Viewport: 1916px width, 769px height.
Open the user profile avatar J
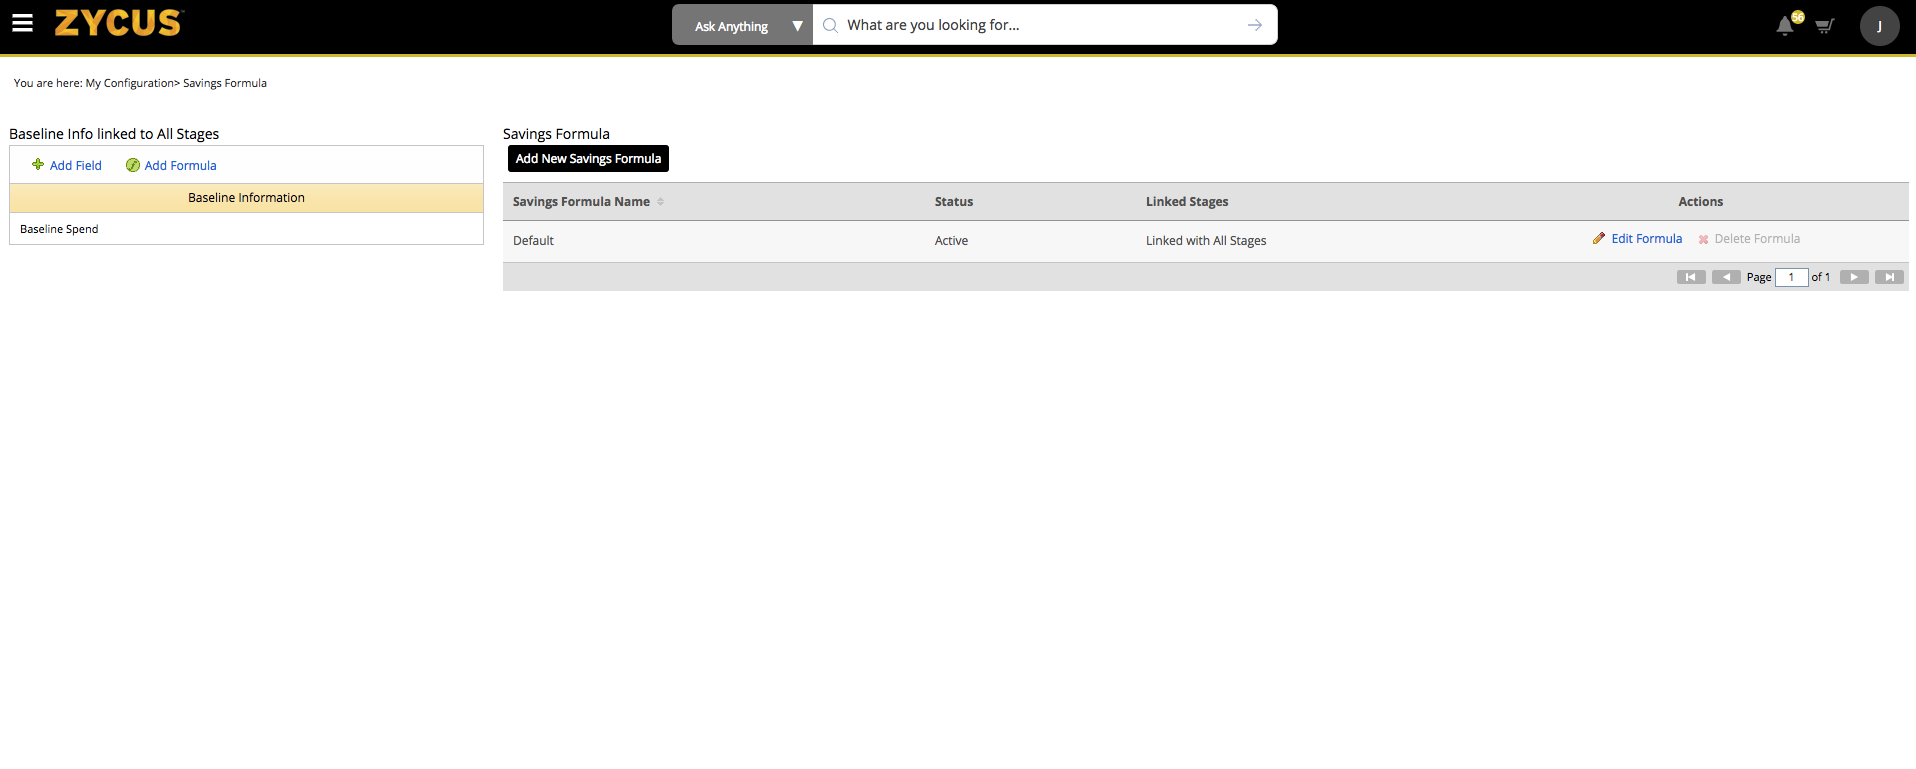point(1879,26)
